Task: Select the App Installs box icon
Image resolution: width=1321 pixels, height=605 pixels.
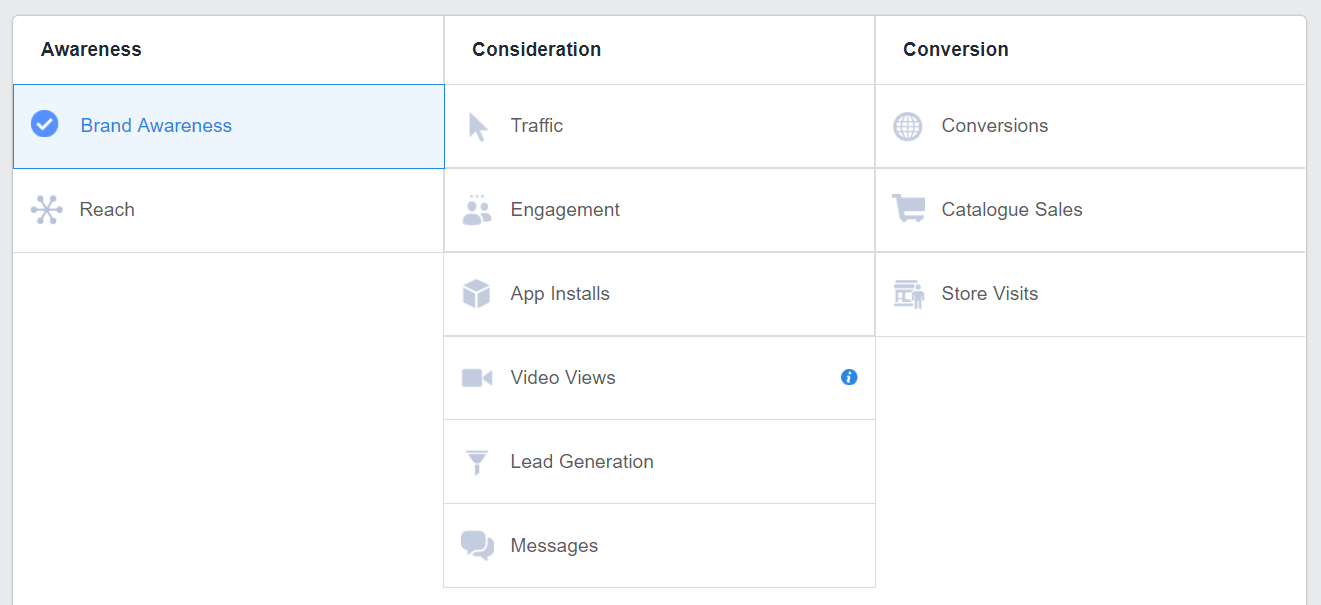Action: (477, 293)
